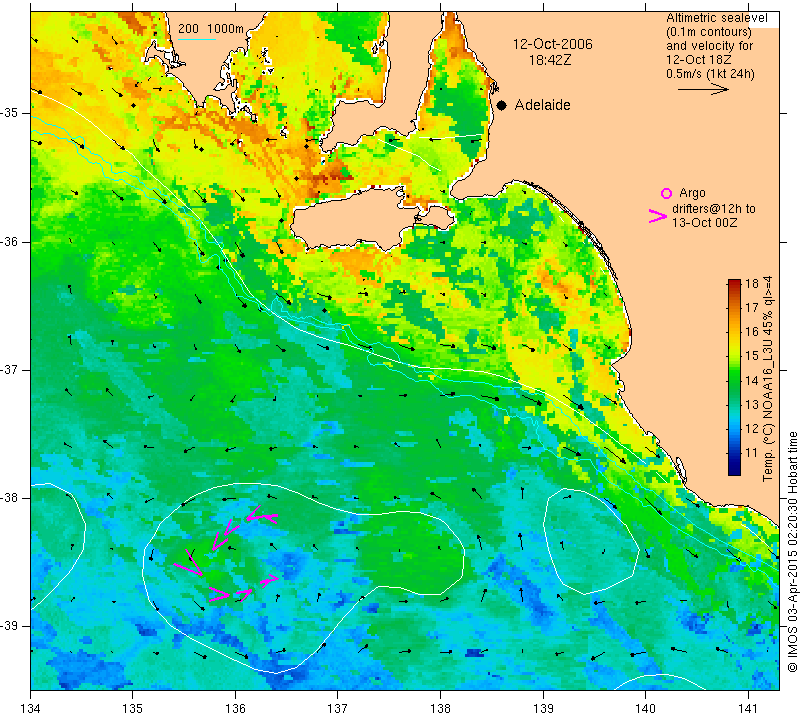800x720 pixels.
Task: Click the 'drifters@12h to' legend text
Action: click(x=714, y=209)
